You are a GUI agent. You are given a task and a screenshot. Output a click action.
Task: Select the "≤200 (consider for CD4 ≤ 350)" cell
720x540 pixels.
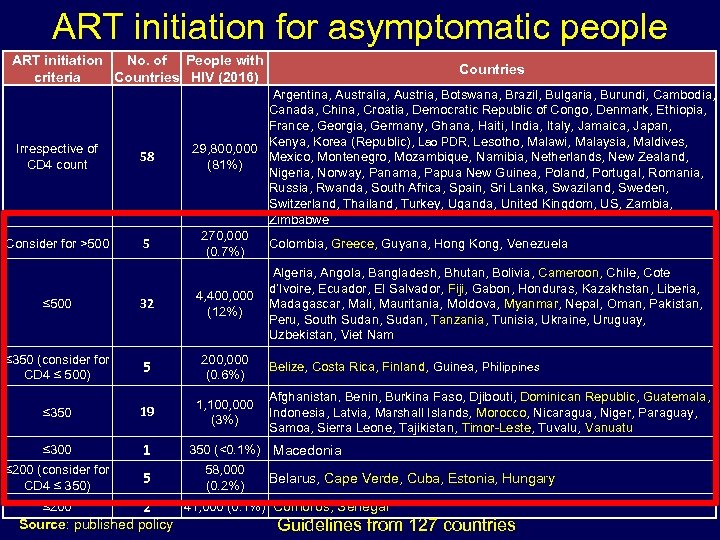click(x=57, y=478)
